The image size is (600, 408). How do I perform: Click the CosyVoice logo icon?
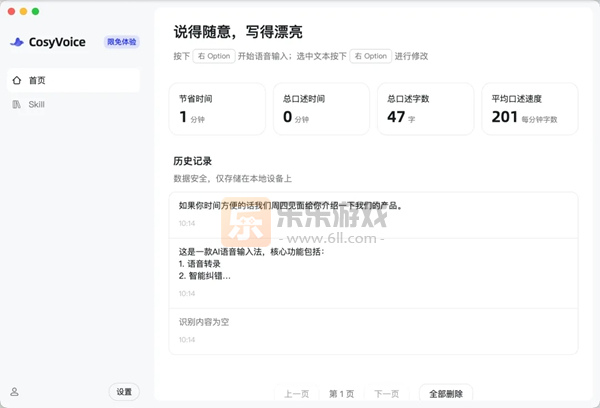pos(17,42)
